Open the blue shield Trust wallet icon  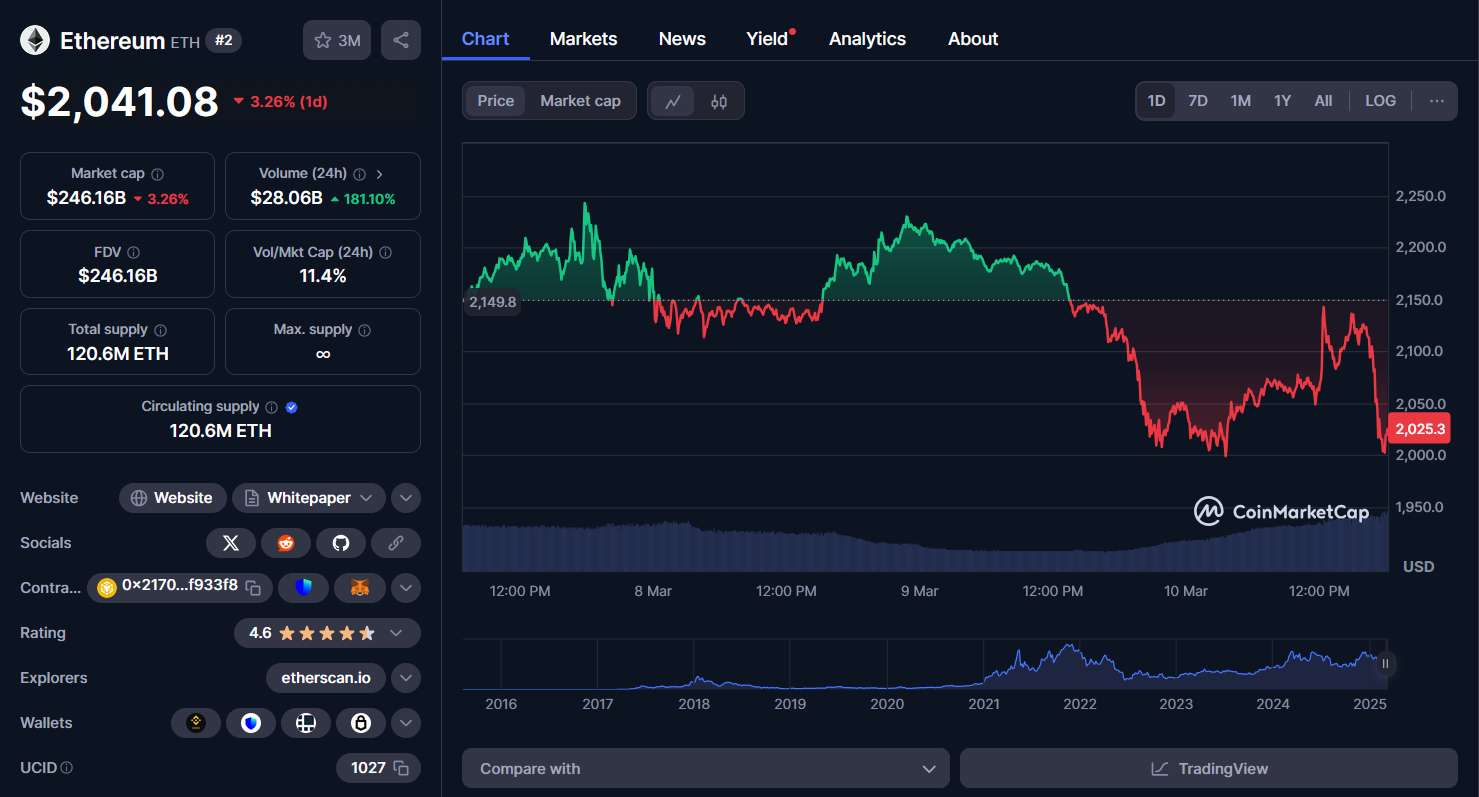tap(251, 723)
